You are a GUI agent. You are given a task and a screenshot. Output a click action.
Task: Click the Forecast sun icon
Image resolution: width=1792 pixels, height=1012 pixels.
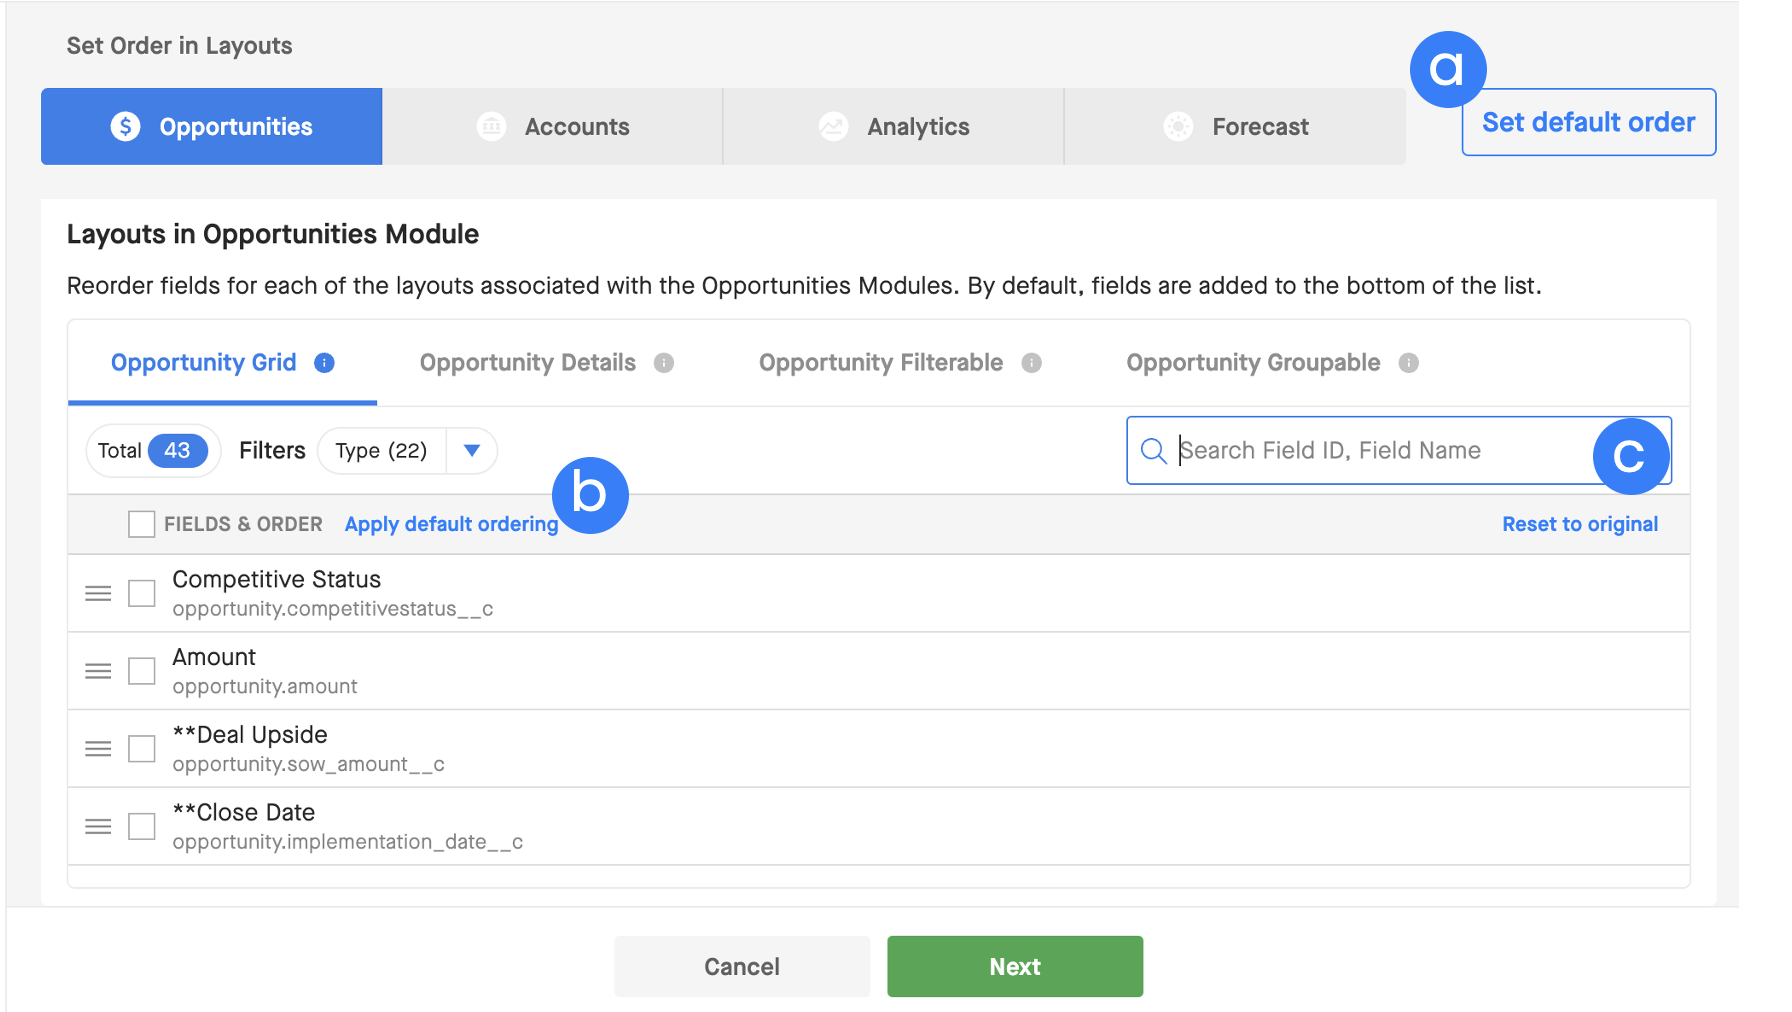pyautogui.click(x=1178, y=126)
